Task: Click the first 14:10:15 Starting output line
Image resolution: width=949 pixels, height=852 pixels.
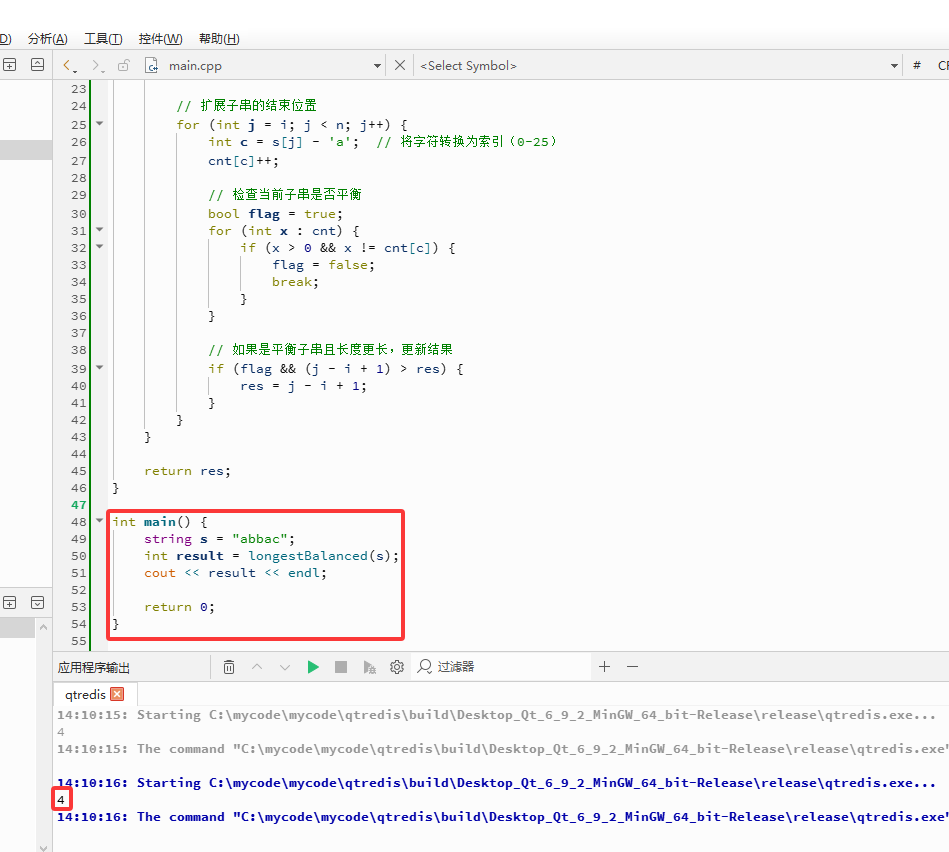Action: (x=496, y=715)
